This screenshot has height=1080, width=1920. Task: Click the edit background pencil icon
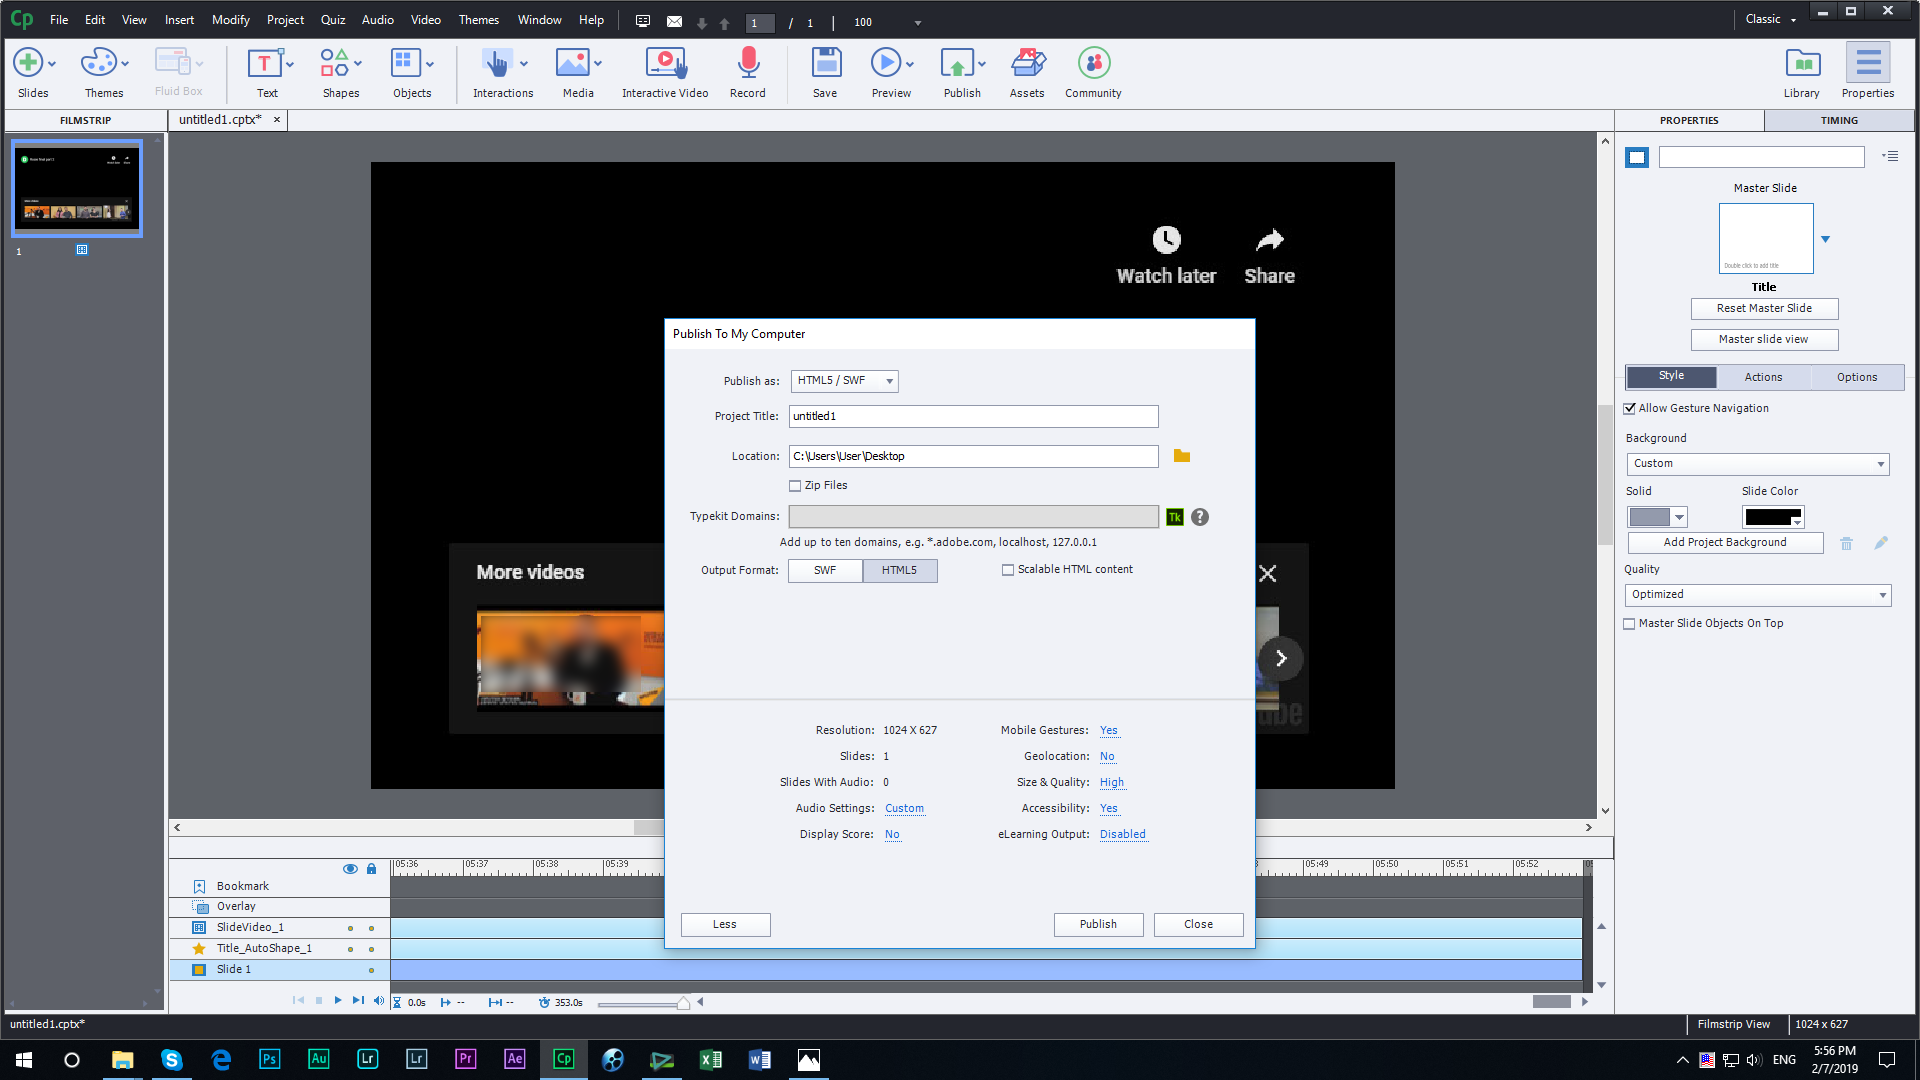pyautogui.click(x=1881, y=543)
